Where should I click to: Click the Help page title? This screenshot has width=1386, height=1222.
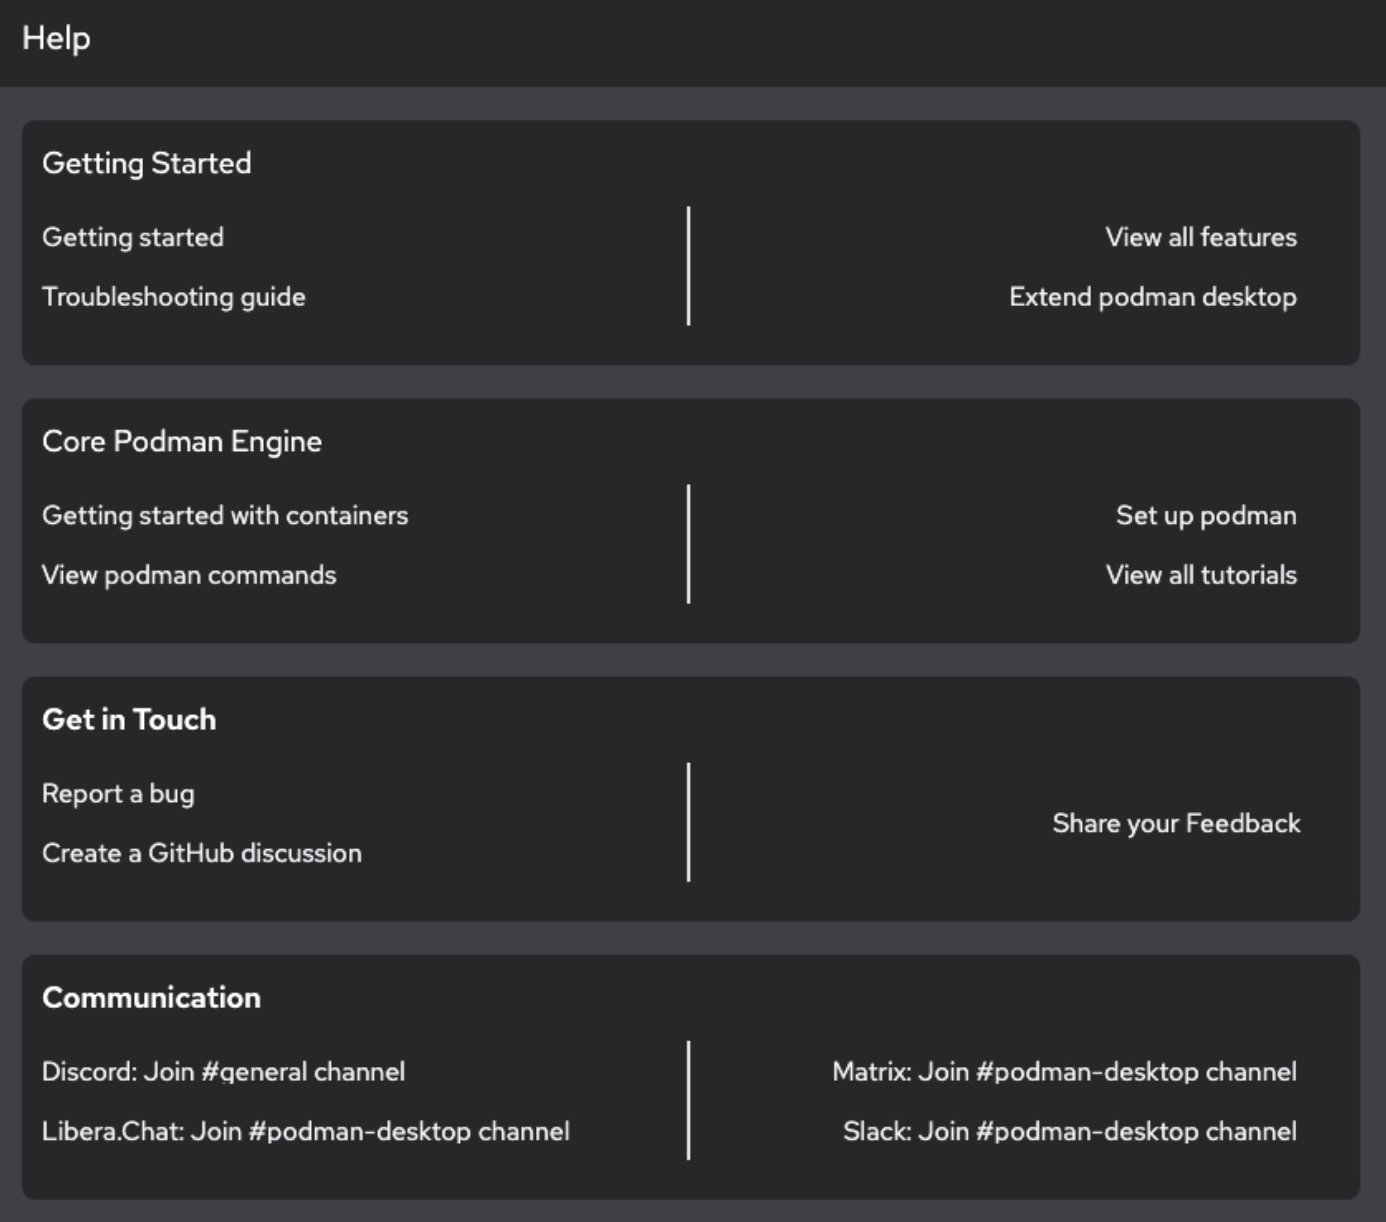[56, 38]
